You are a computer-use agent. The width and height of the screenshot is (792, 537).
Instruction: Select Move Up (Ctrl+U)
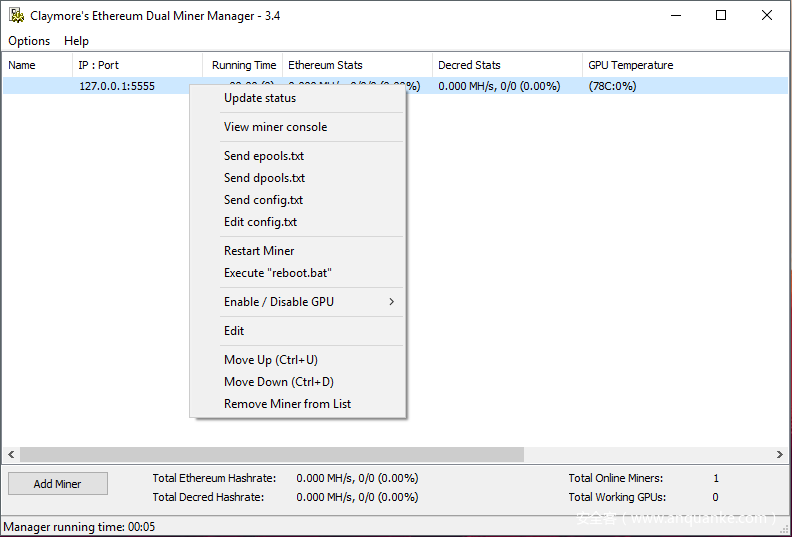pyautogui.click(x=270, y=360)
